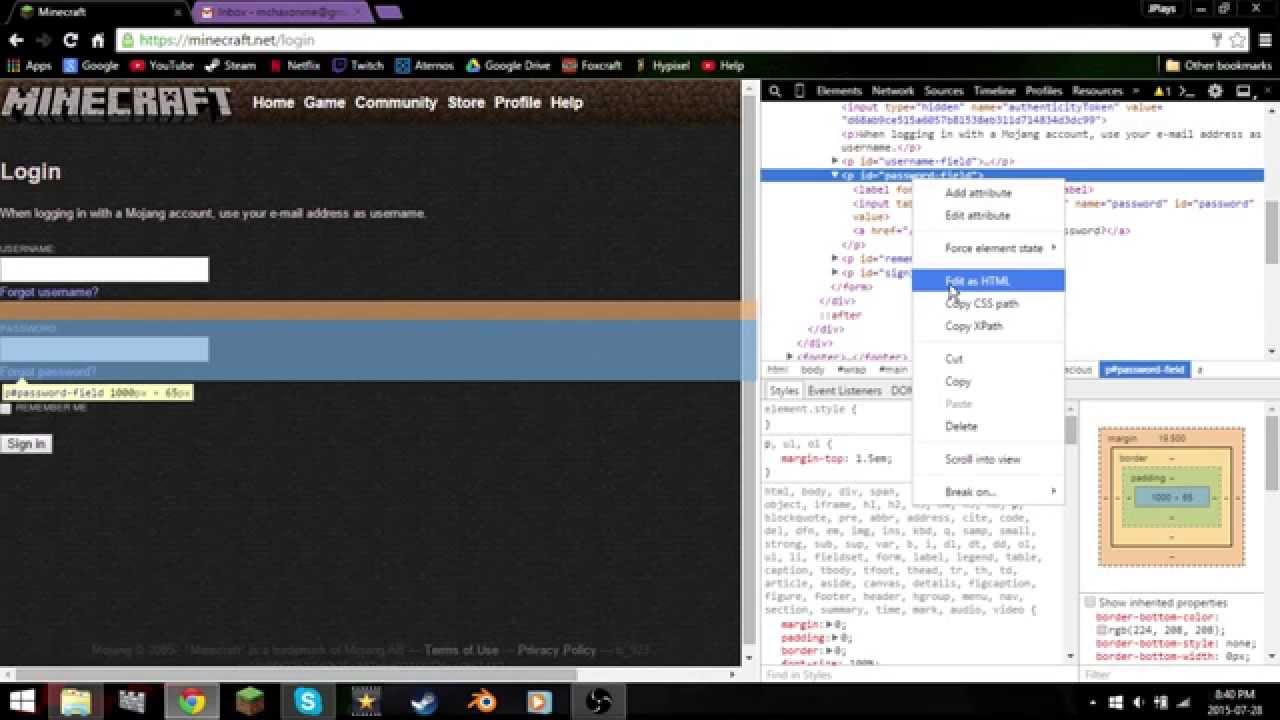Image resolution: width=1280 pixels, height=720 pixels.
Task: Open the Twitch bookmark
Action: [358, 65]
